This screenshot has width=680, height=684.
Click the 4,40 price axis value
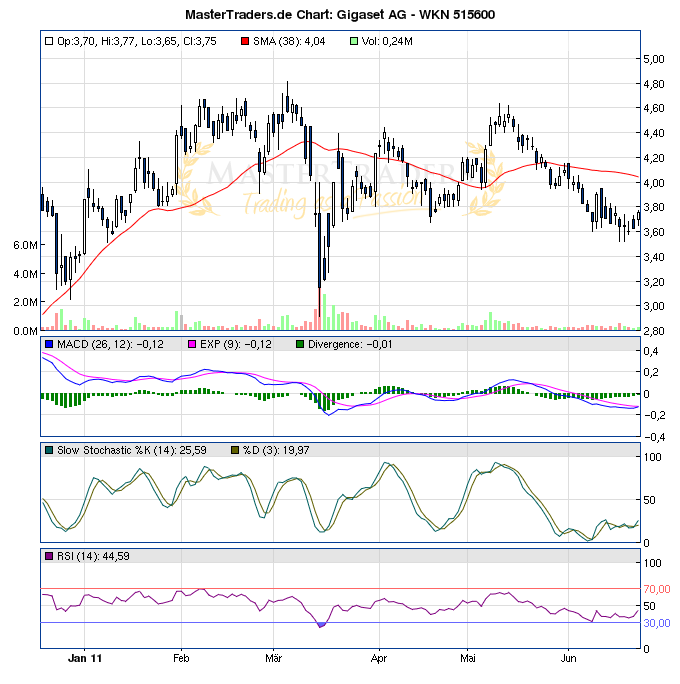click(x=654, y=133)
